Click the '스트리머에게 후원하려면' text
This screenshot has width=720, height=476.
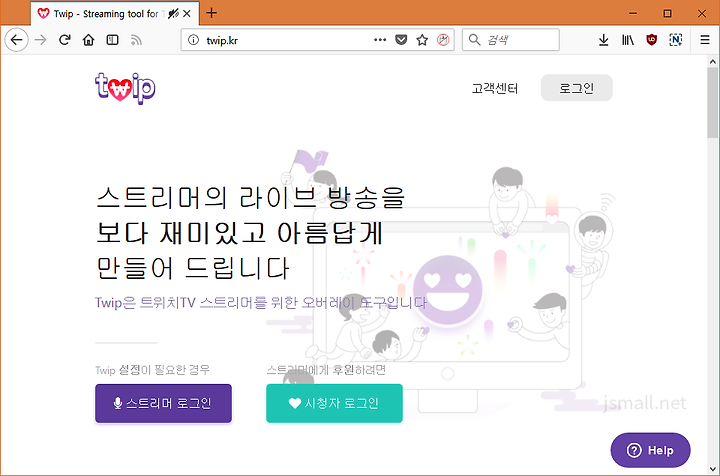[x=326, y=370]
